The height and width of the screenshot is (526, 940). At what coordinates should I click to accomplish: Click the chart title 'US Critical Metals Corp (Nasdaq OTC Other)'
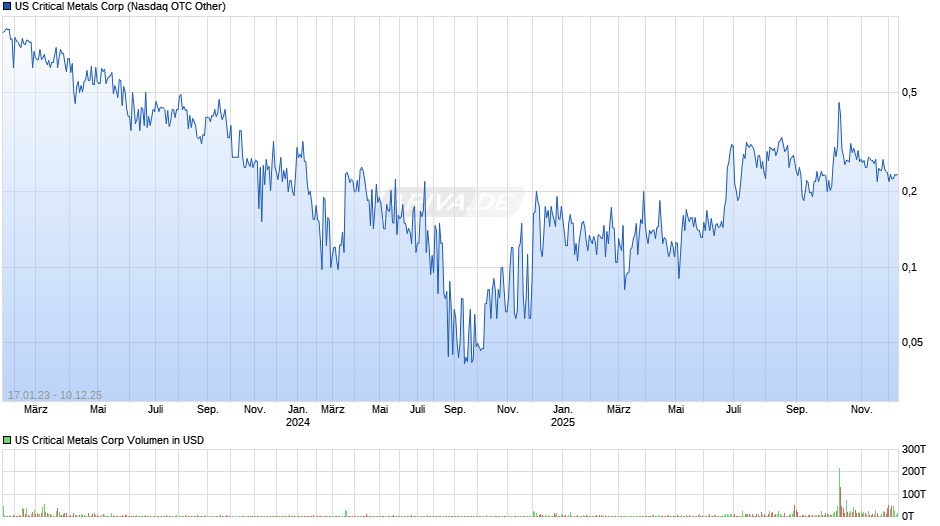pyautogui.click(x=120, y=7)
